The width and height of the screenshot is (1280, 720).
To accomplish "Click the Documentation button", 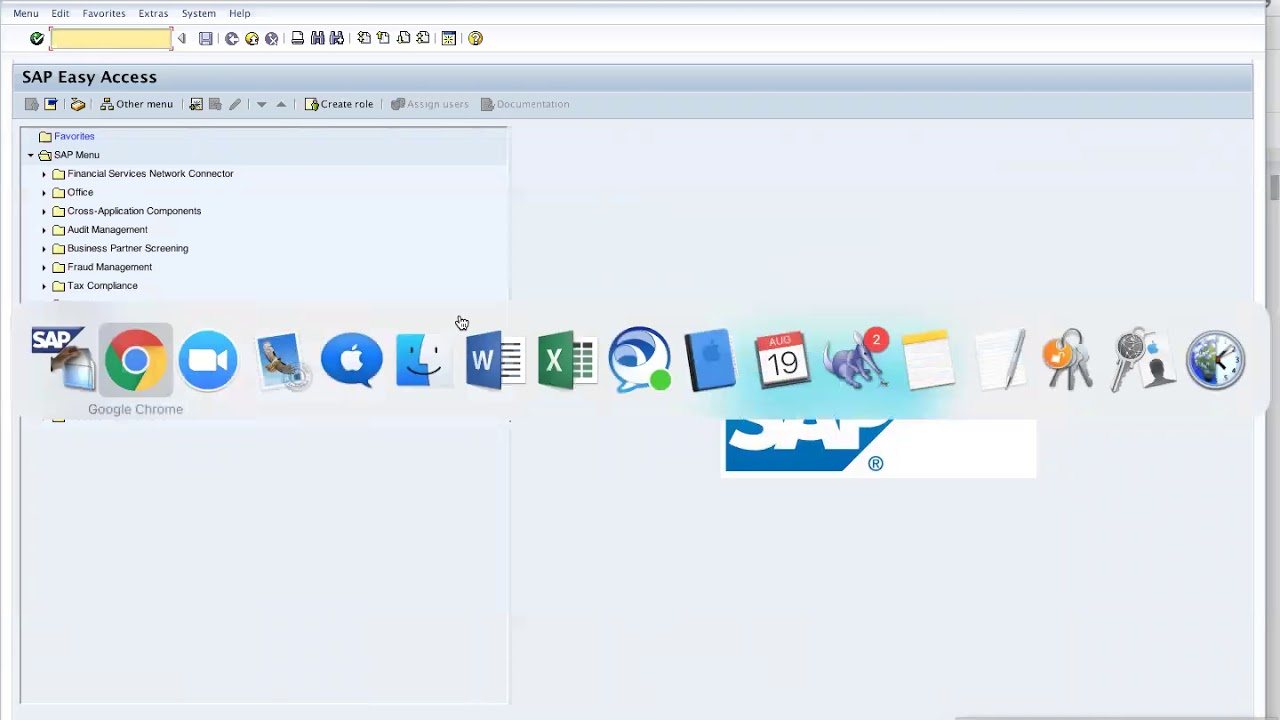I will point(525,104).
